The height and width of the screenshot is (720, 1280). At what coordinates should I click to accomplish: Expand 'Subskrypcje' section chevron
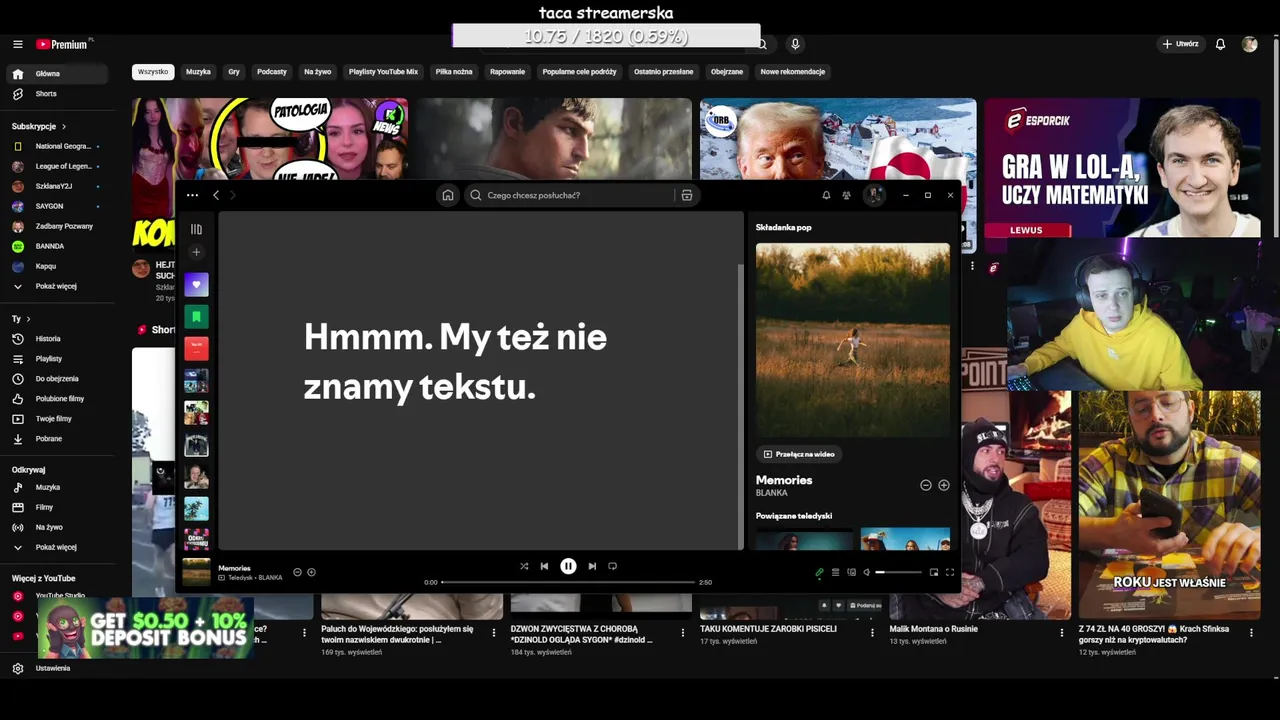click(x=64, y=127)
